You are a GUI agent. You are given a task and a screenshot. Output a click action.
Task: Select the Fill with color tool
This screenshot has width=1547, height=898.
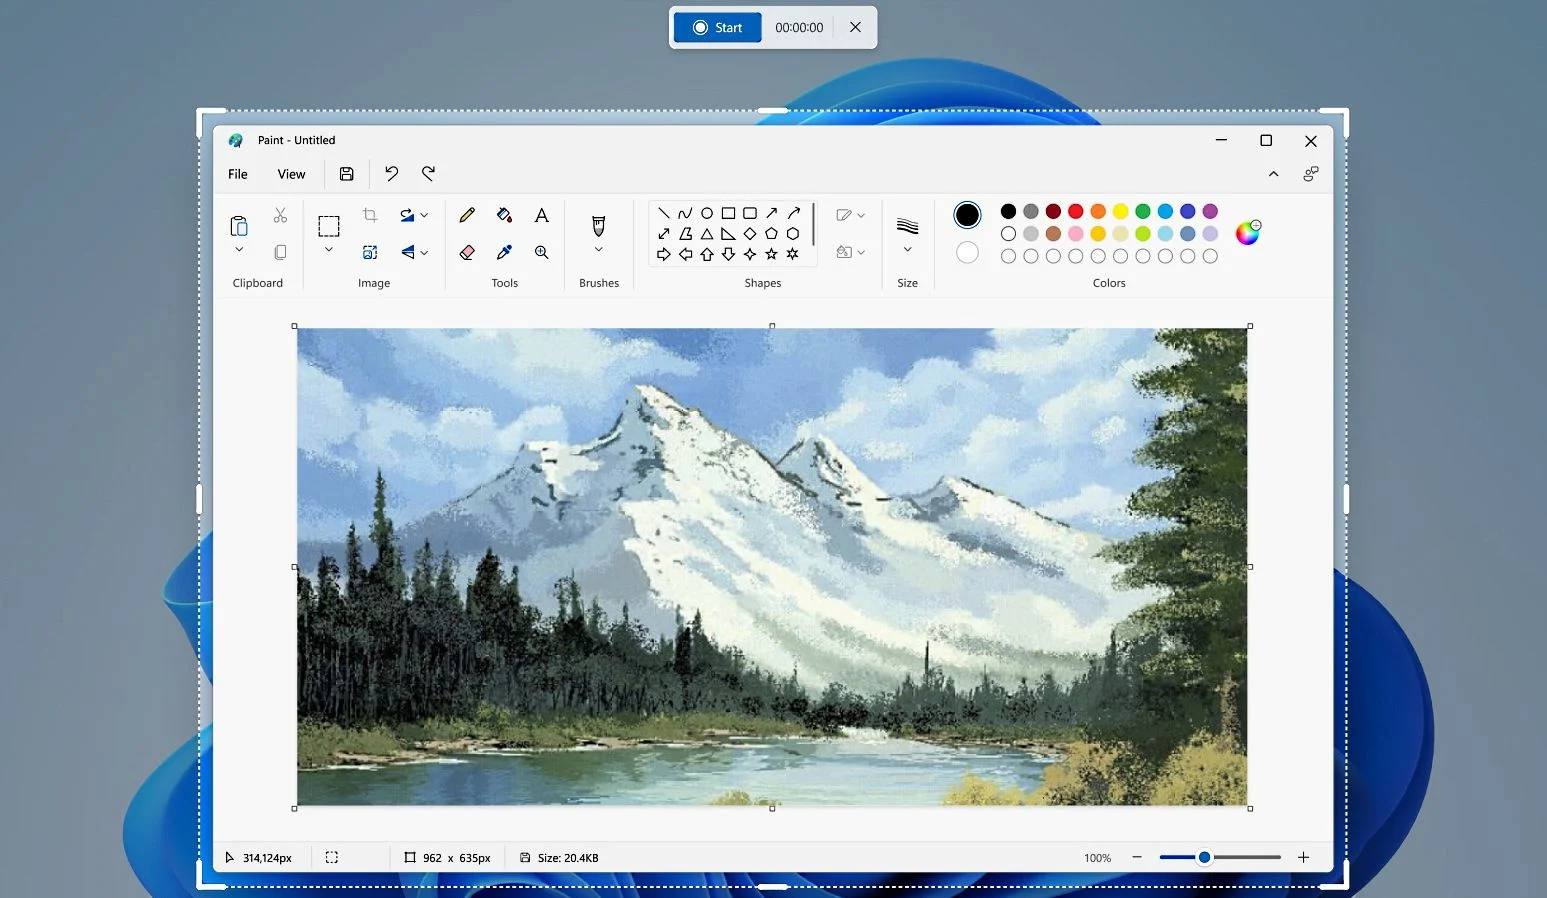pyautogui.click(x=504, y=215)
